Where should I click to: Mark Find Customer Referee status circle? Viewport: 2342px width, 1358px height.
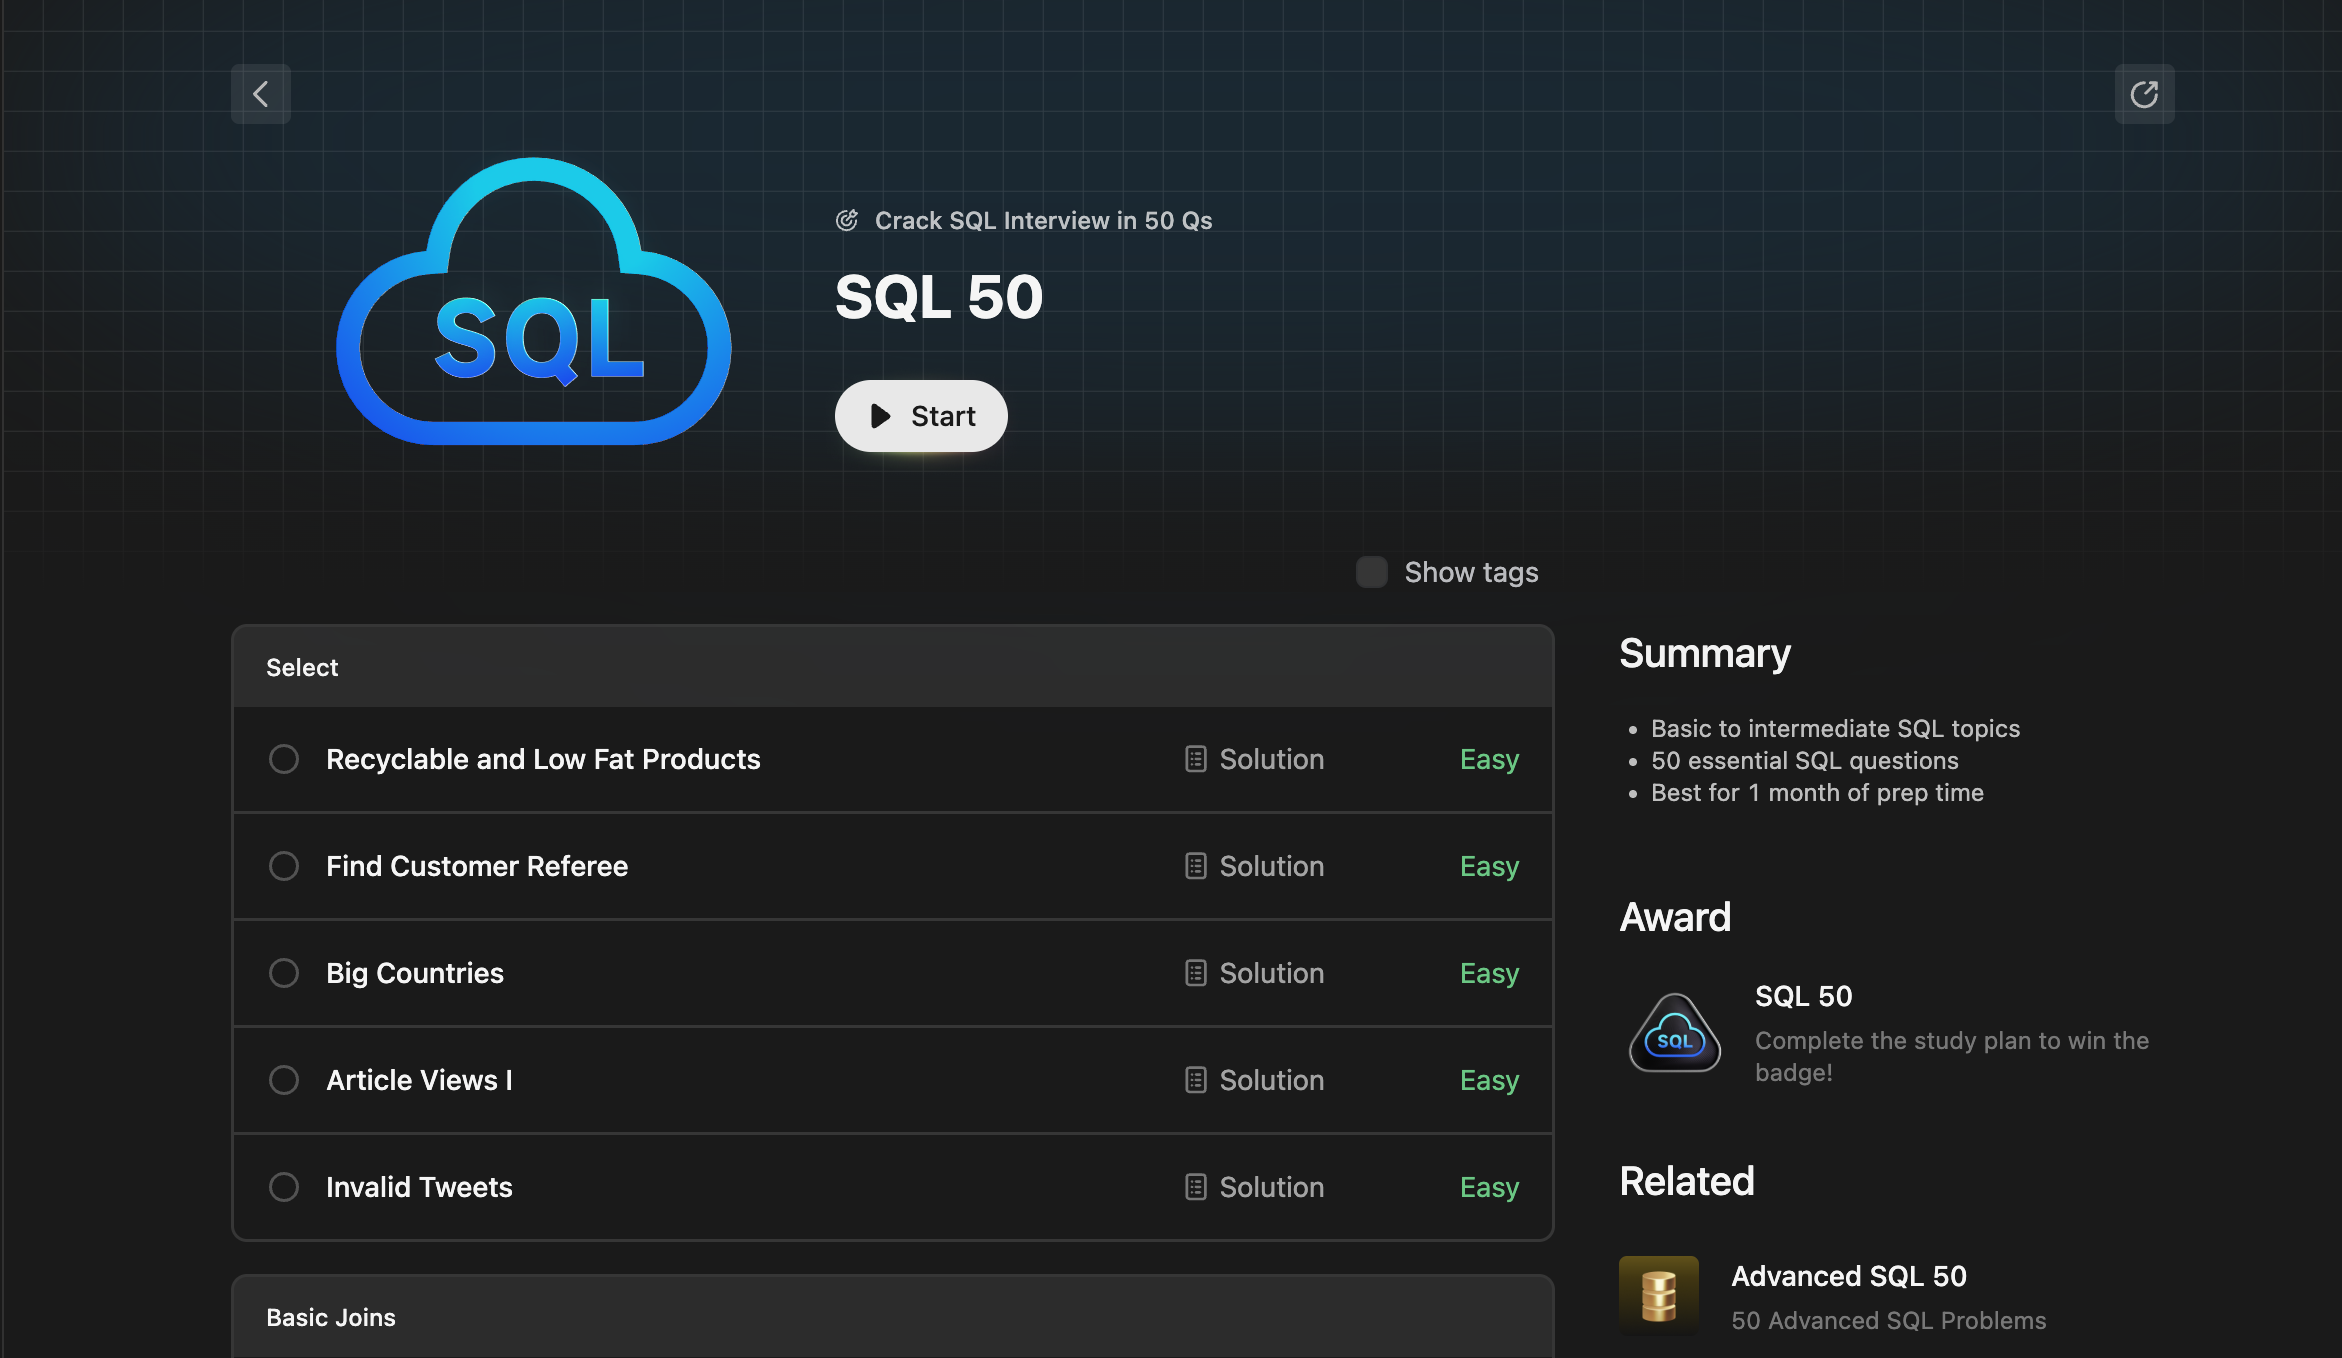(x=284, y=866)
